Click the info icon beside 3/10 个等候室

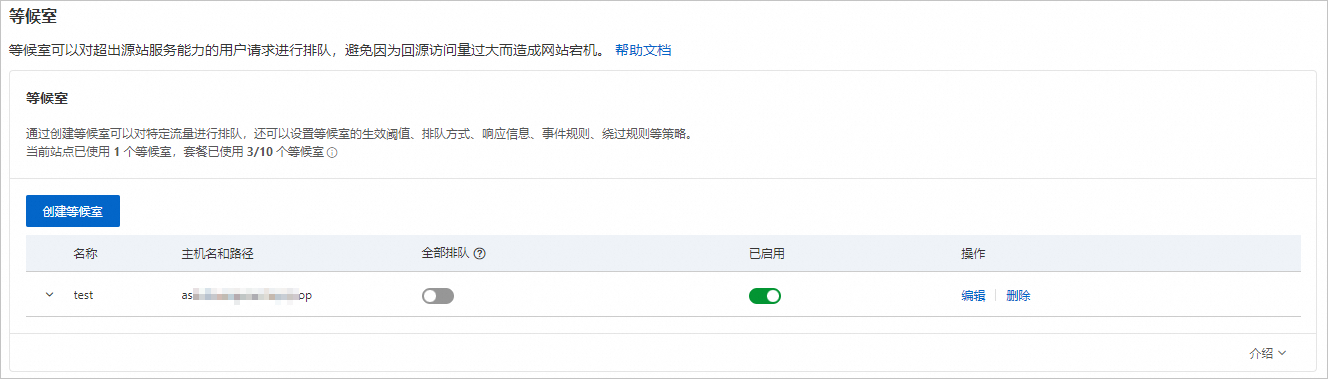[332, 153]
